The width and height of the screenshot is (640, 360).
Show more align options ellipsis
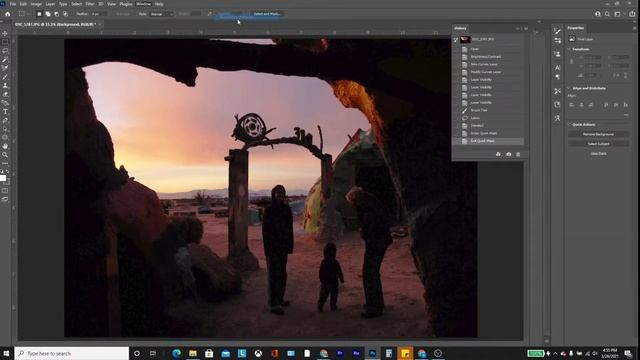(x=626, y=115)
